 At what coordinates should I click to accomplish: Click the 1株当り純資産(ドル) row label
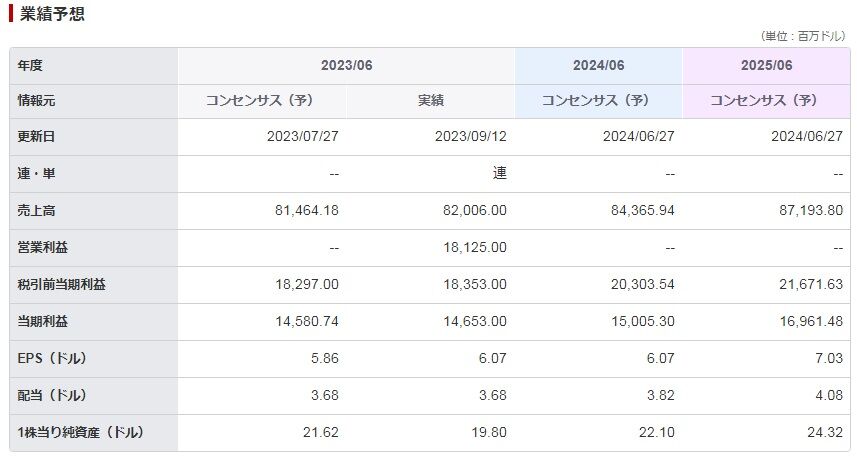point(80,432)
